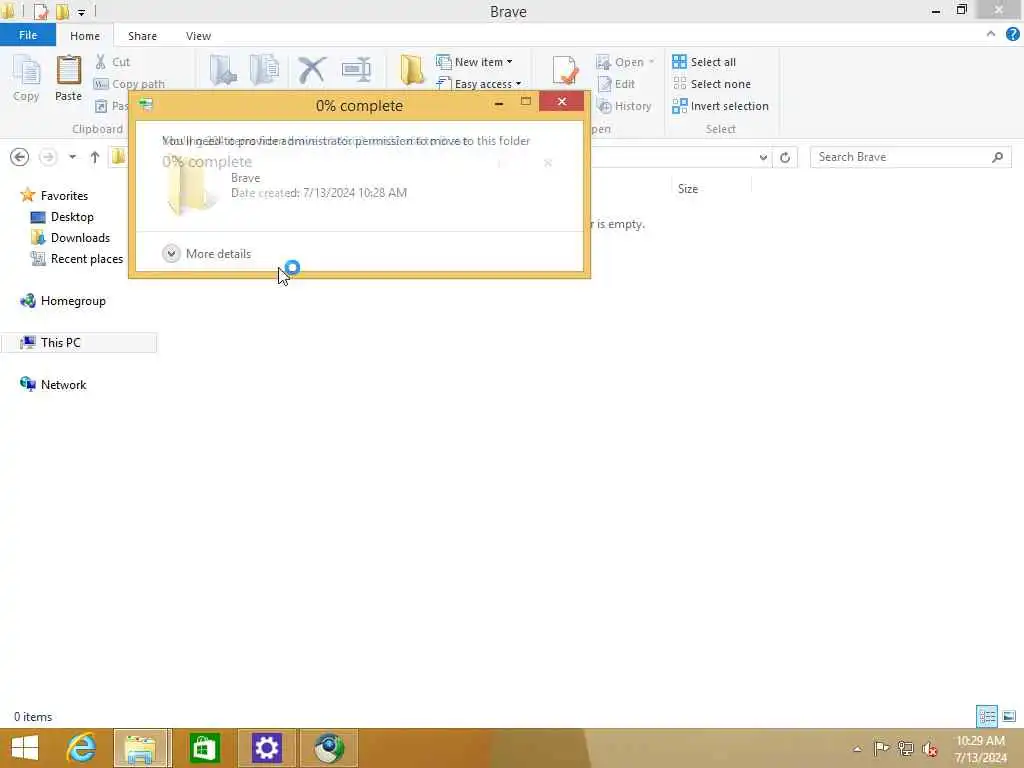Screen dimensions: 1024x768
Task: Click the History command in the ribbon
Action: pos(624,106)
